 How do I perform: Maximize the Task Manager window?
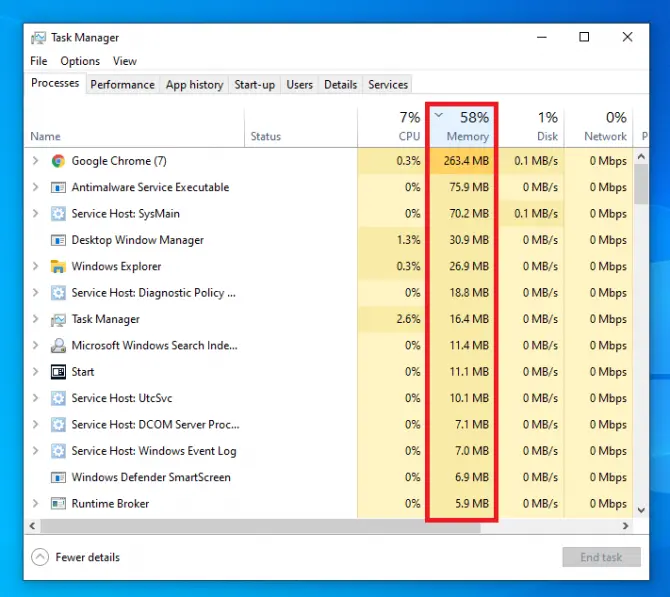584,37
